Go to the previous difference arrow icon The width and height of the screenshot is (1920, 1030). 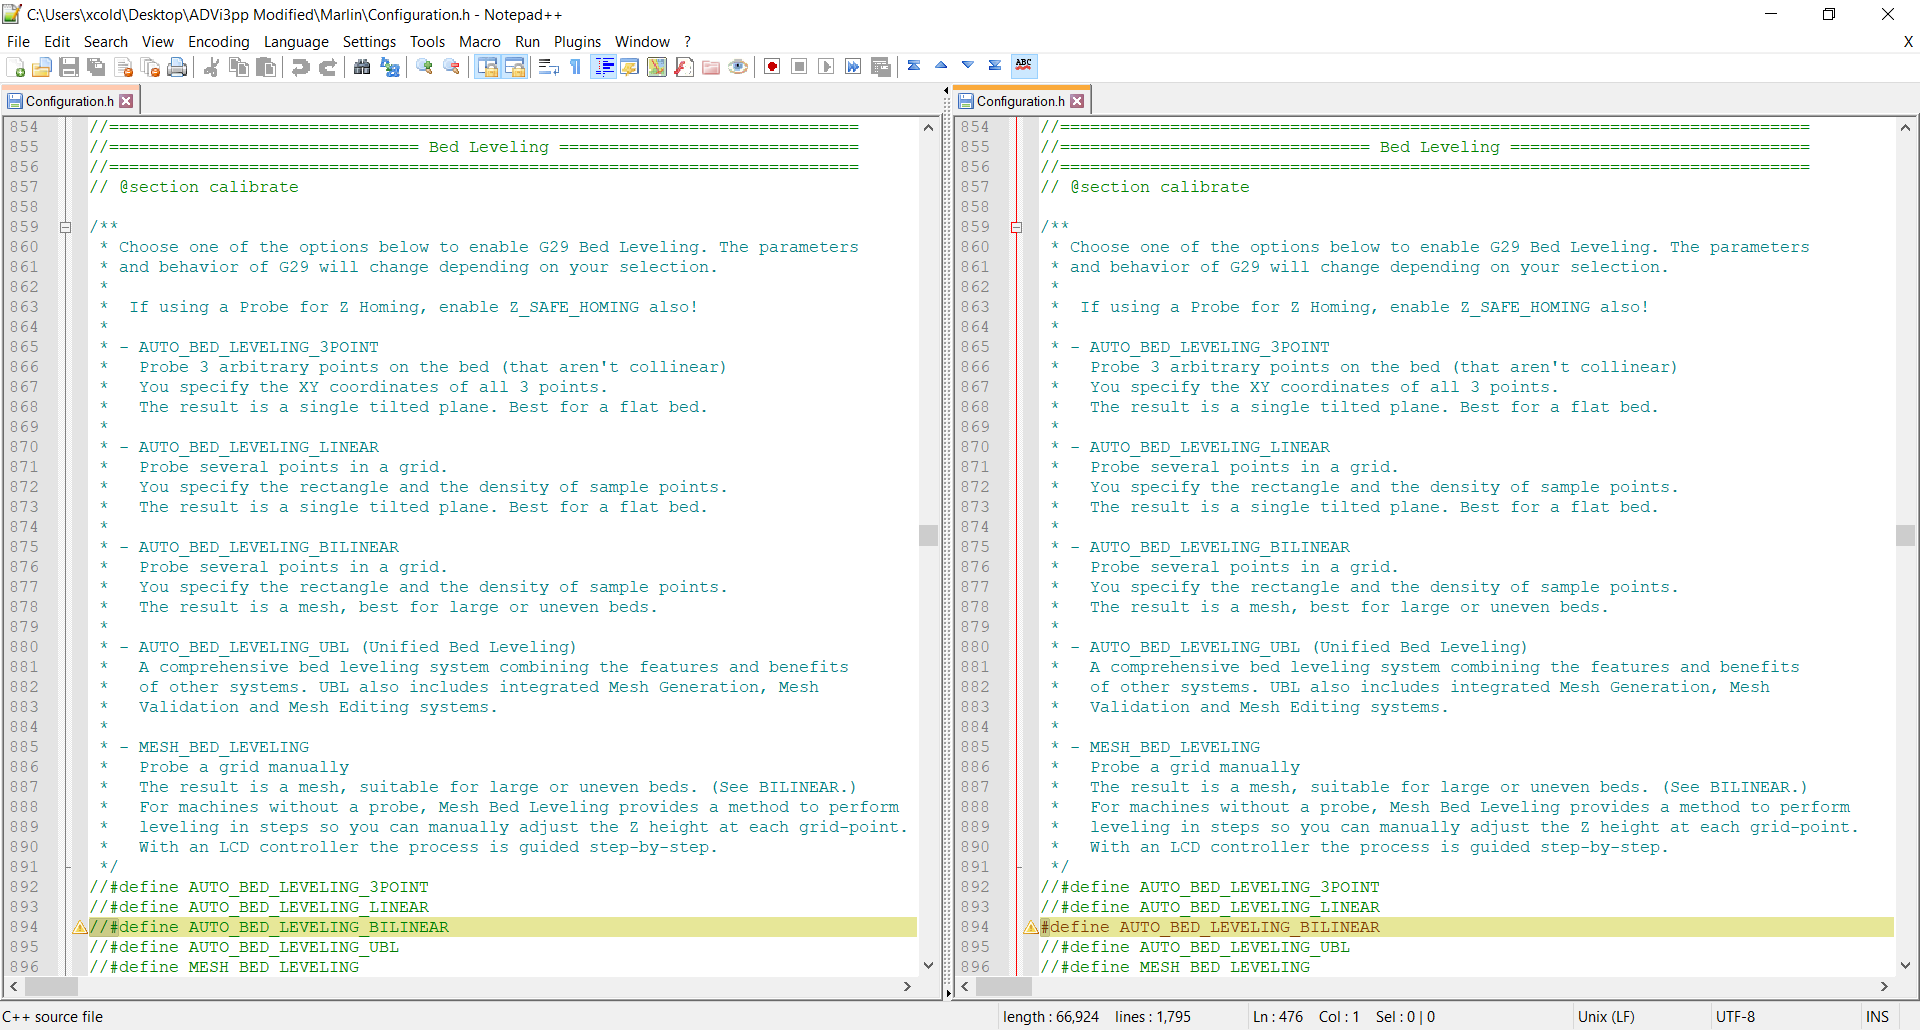point(941,66)
